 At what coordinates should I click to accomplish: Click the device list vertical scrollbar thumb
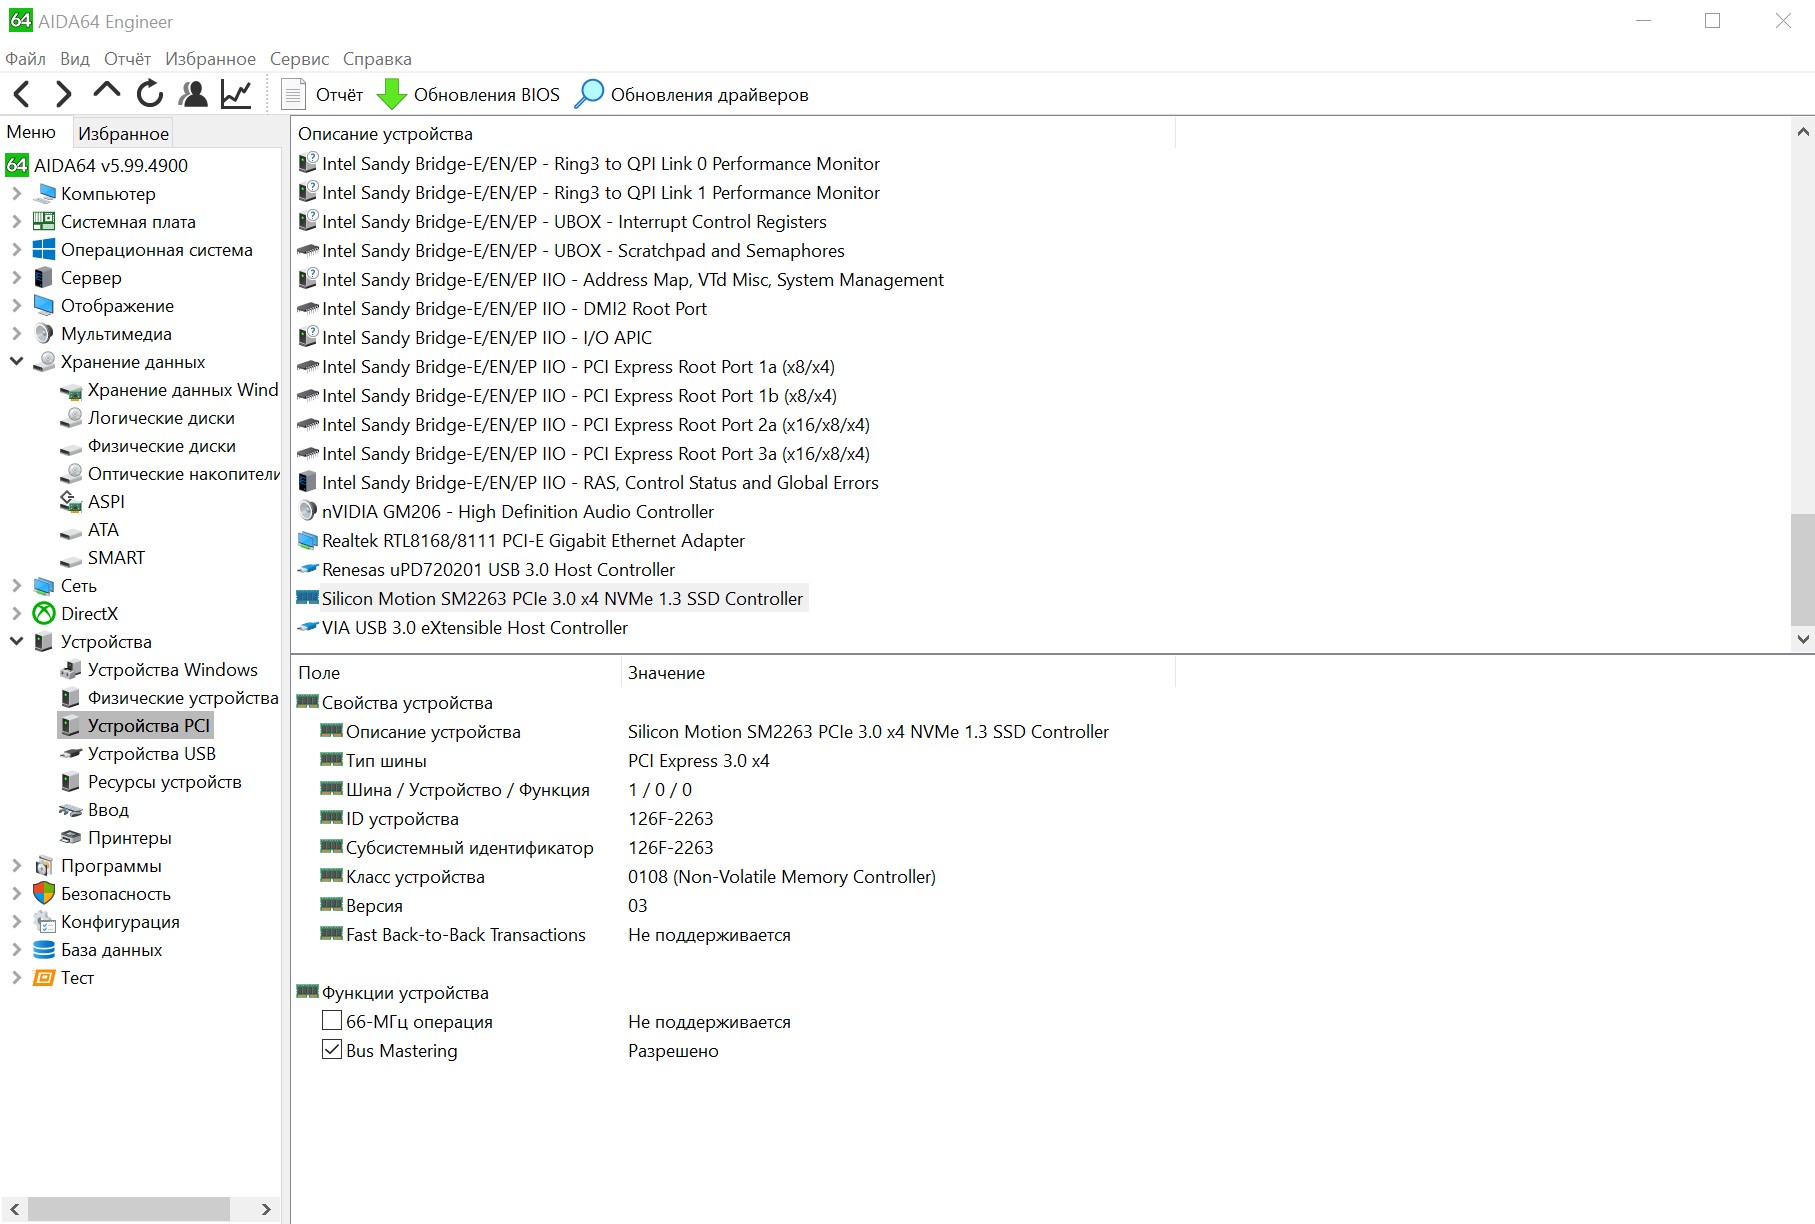pos(1802,569)
